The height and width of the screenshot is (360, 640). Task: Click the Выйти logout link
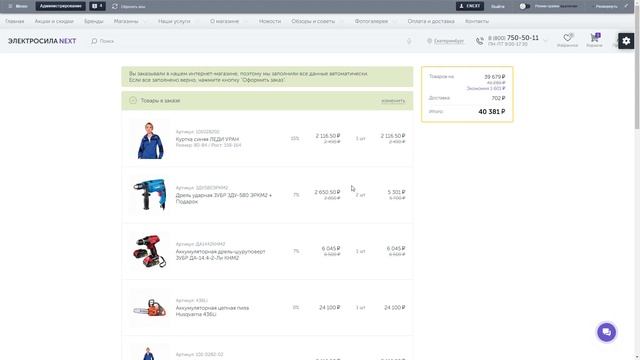[498, 7]
